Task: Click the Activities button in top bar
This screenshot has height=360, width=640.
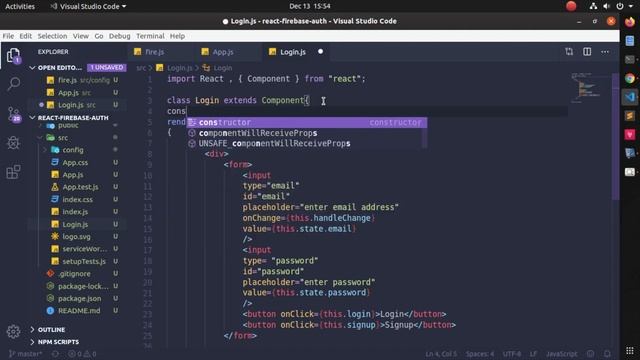Action: pos(20,6)
